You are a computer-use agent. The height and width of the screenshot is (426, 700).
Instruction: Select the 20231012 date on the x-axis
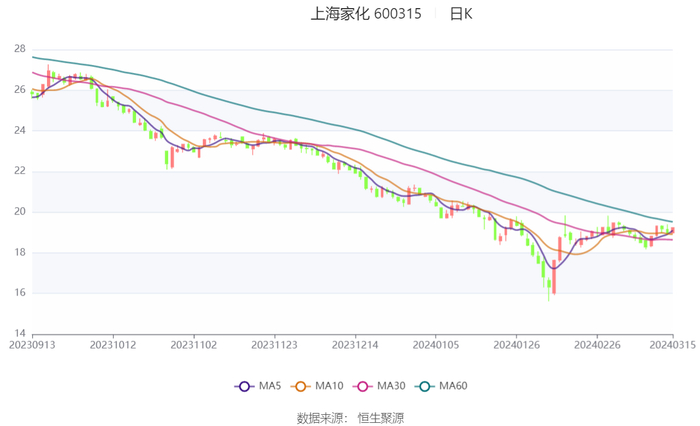tap(113, 345)
